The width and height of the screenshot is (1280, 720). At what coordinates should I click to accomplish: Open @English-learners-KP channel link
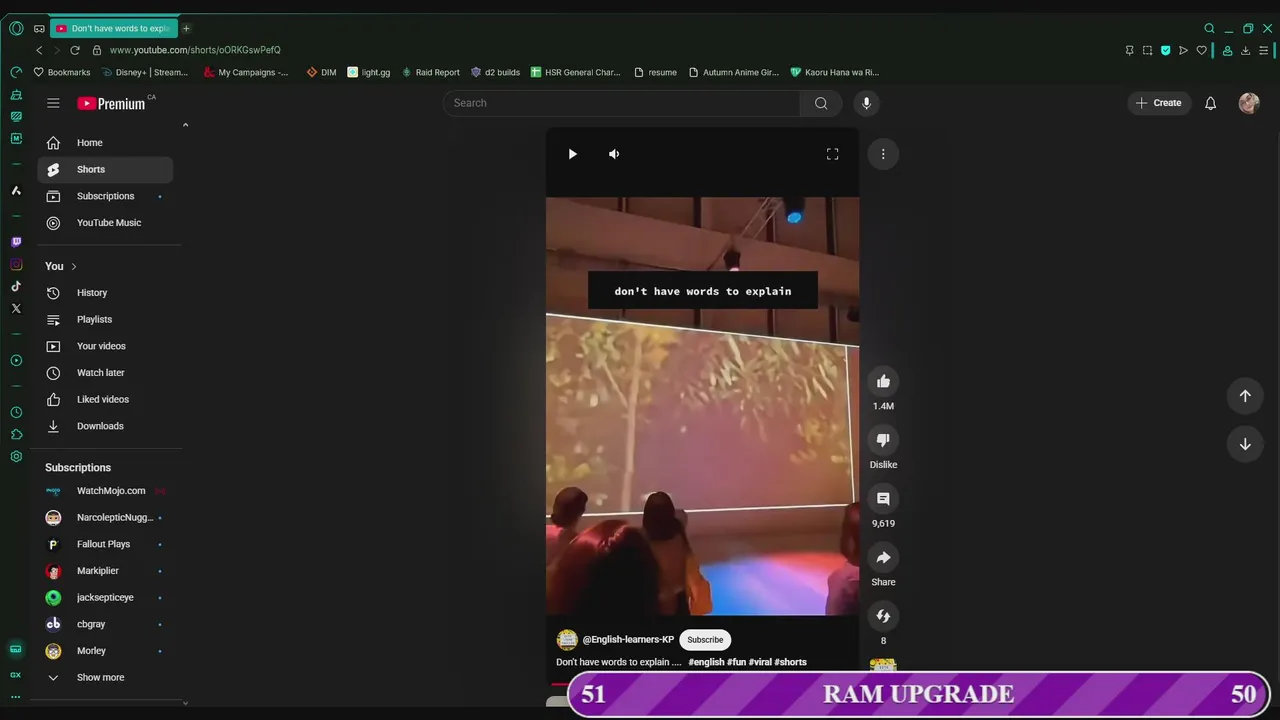tap(628, 640)
